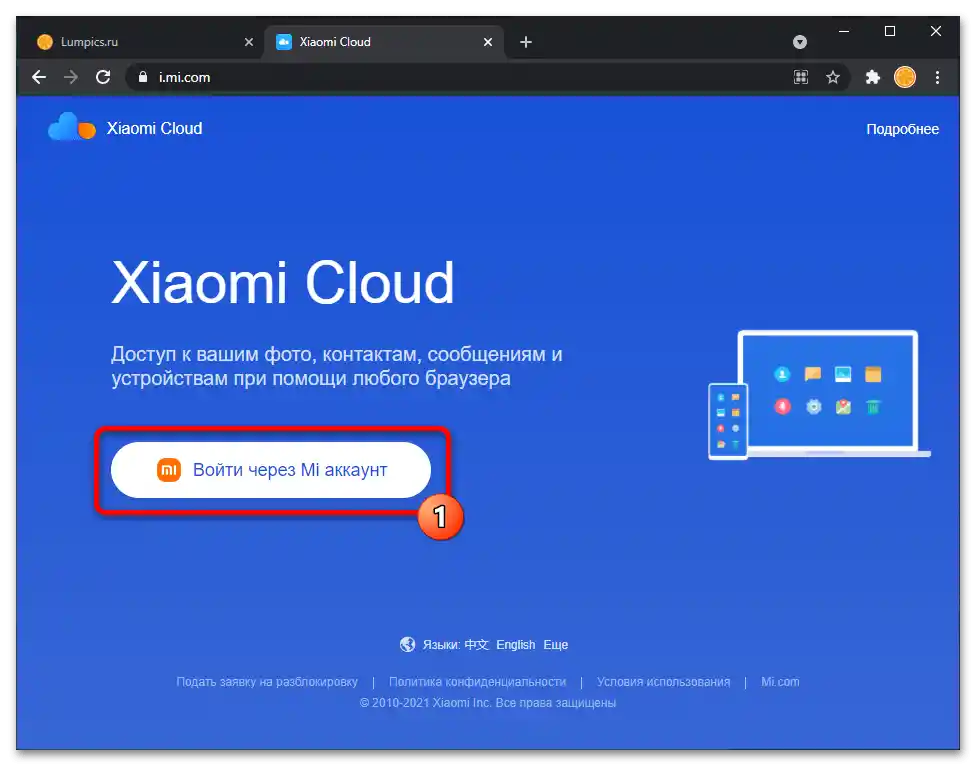
Task: Open a new tab with plus button
Action: pyautogui.click(x=526, y=42)
